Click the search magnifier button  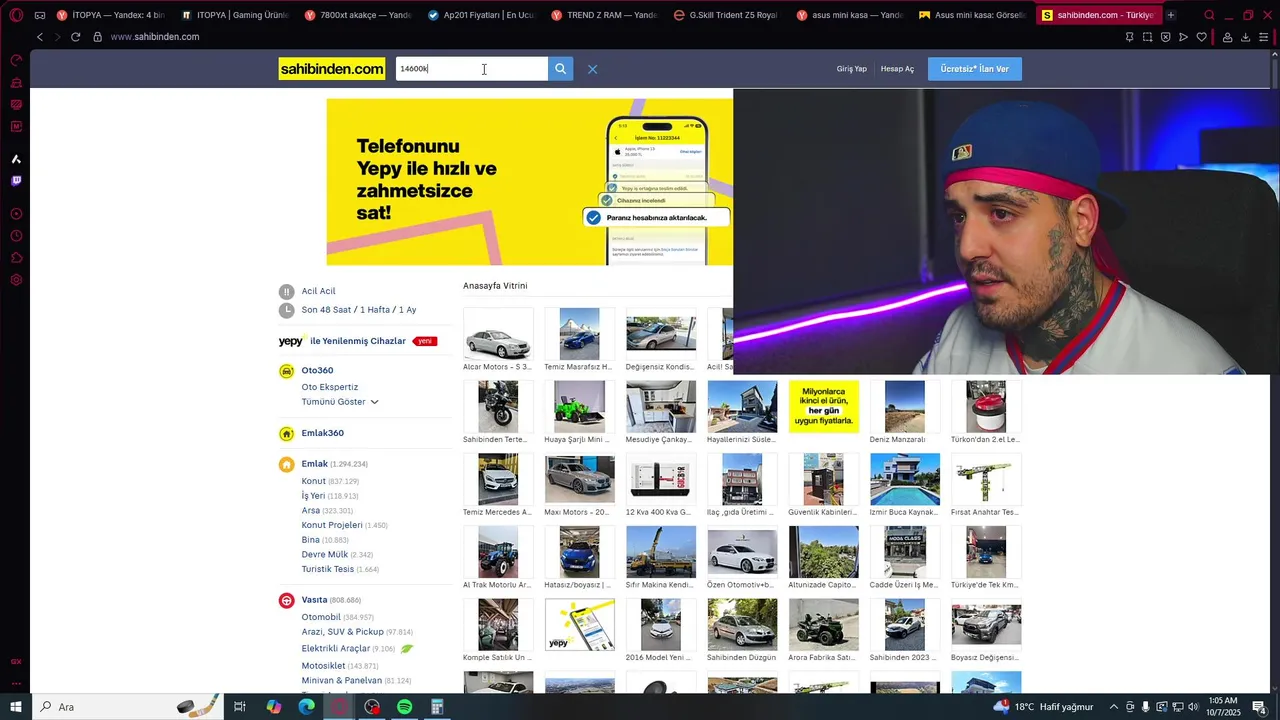[560, 69]
